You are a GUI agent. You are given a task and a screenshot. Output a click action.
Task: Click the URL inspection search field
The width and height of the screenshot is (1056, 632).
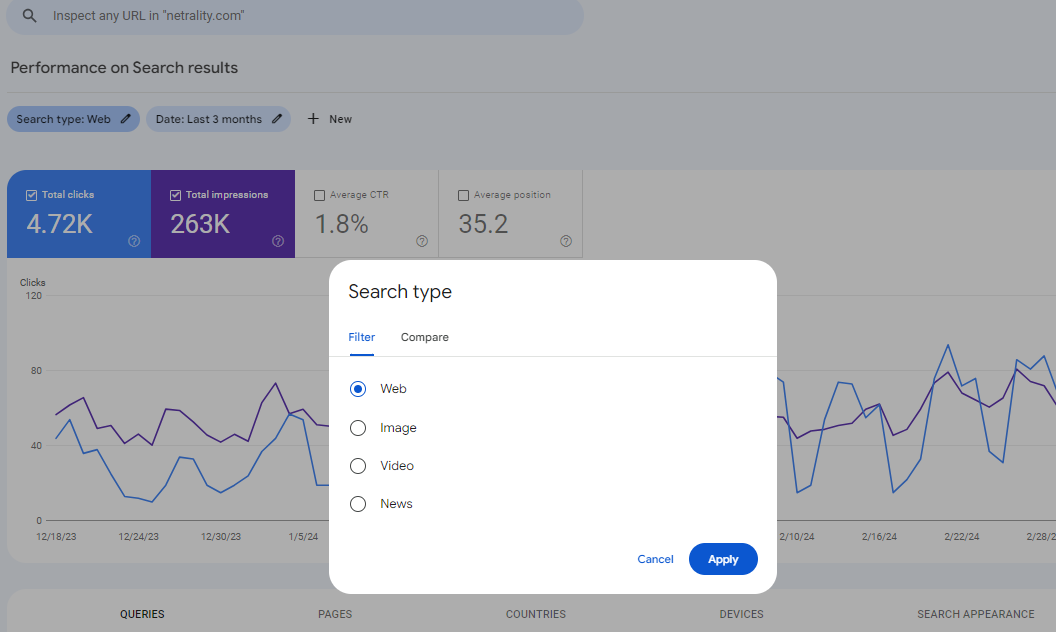click(x=300, y=16)
